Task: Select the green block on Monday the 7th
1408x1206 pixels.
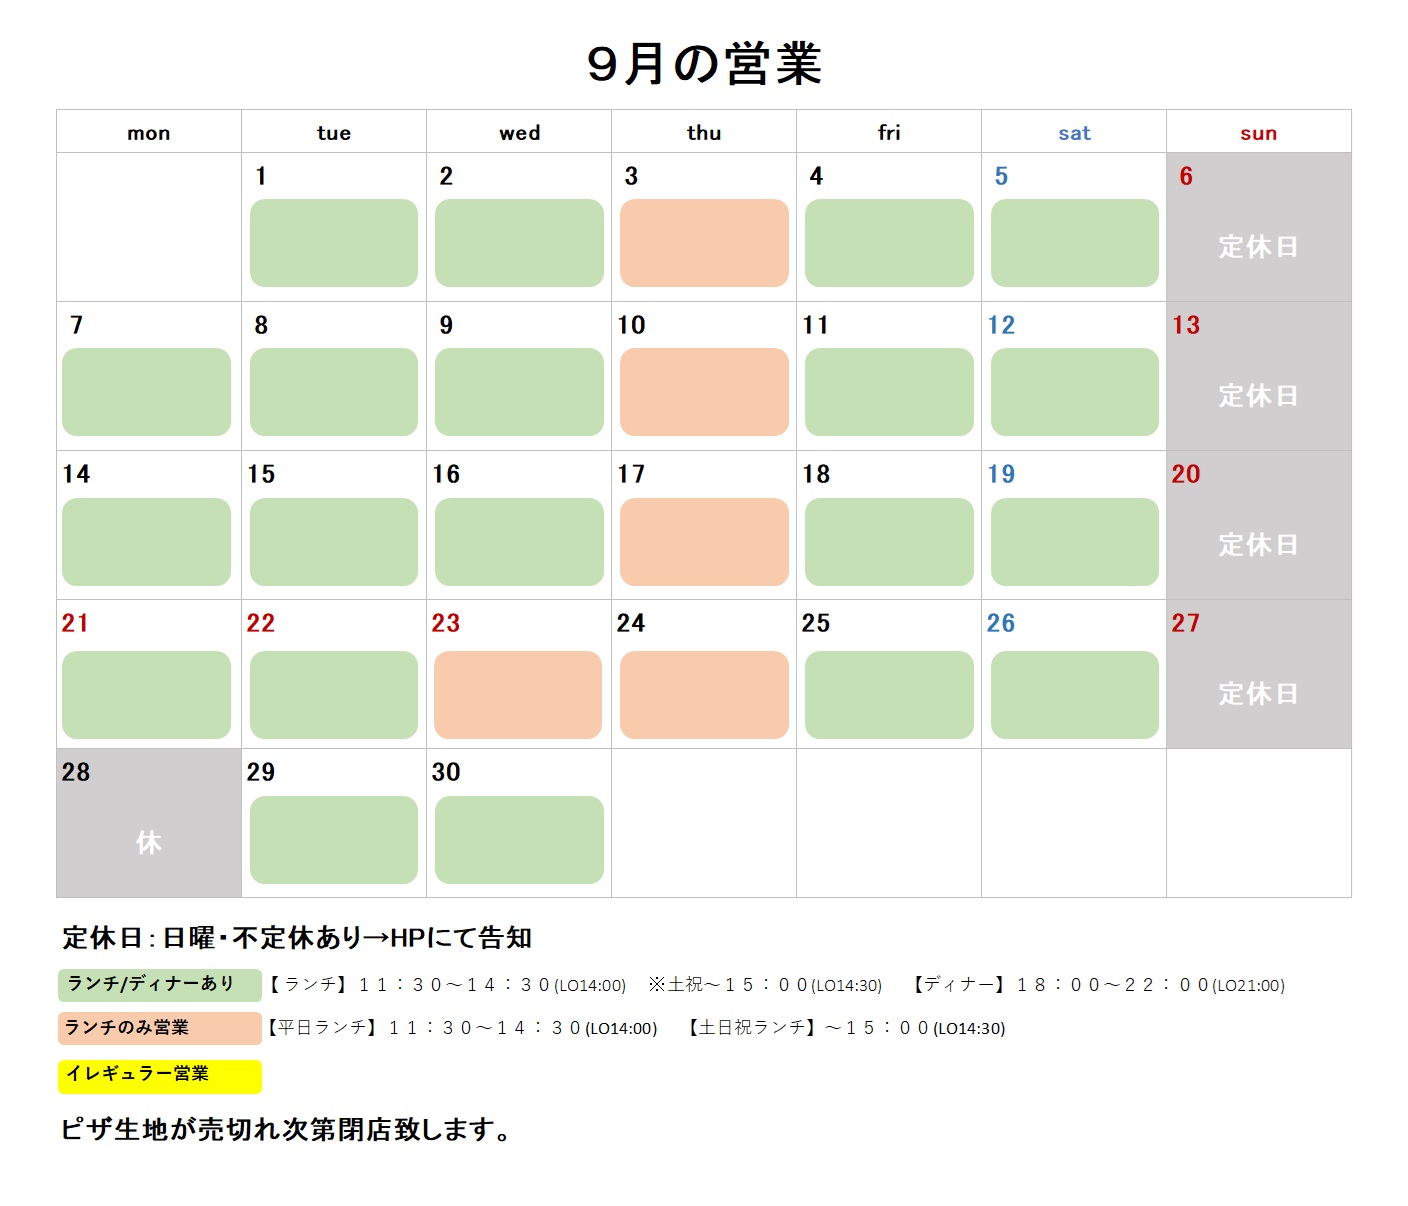Action: pyautogui.click(x=146, y=392)
